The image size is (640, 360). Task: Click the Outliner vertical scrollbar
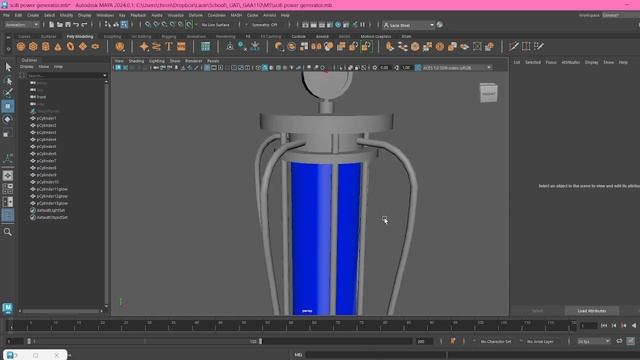click(x=106, y=194)
